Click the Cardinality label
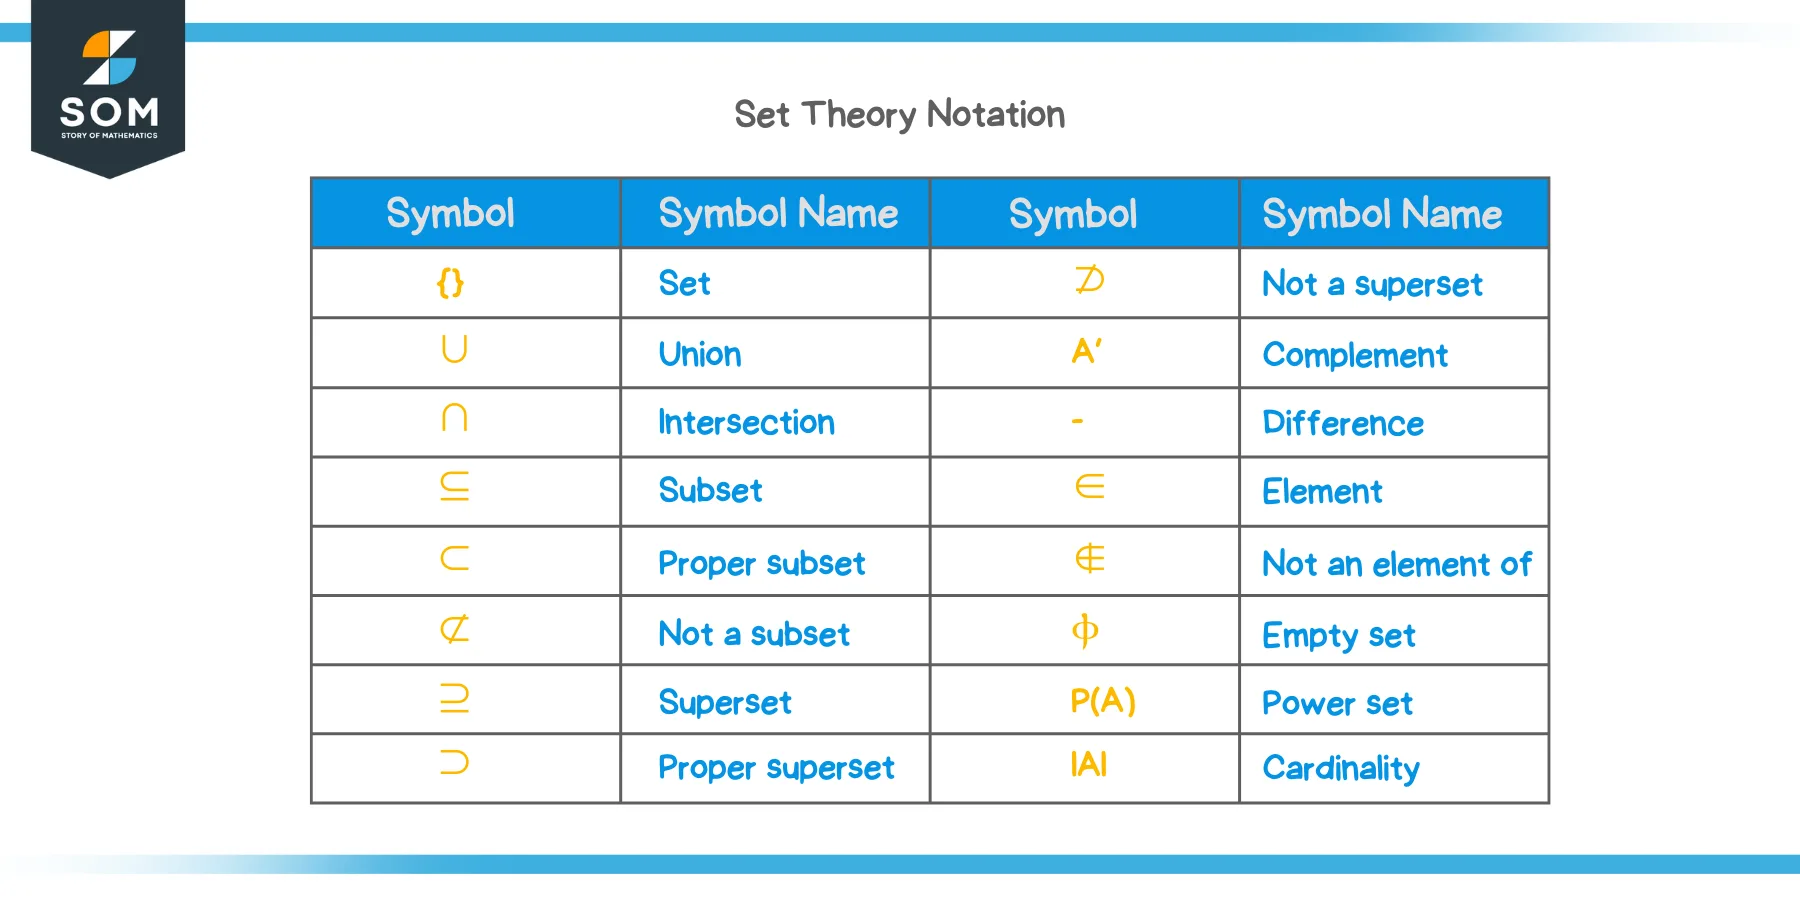The width and height of the screenshot is (1800, 900). tap(1341, 768)
